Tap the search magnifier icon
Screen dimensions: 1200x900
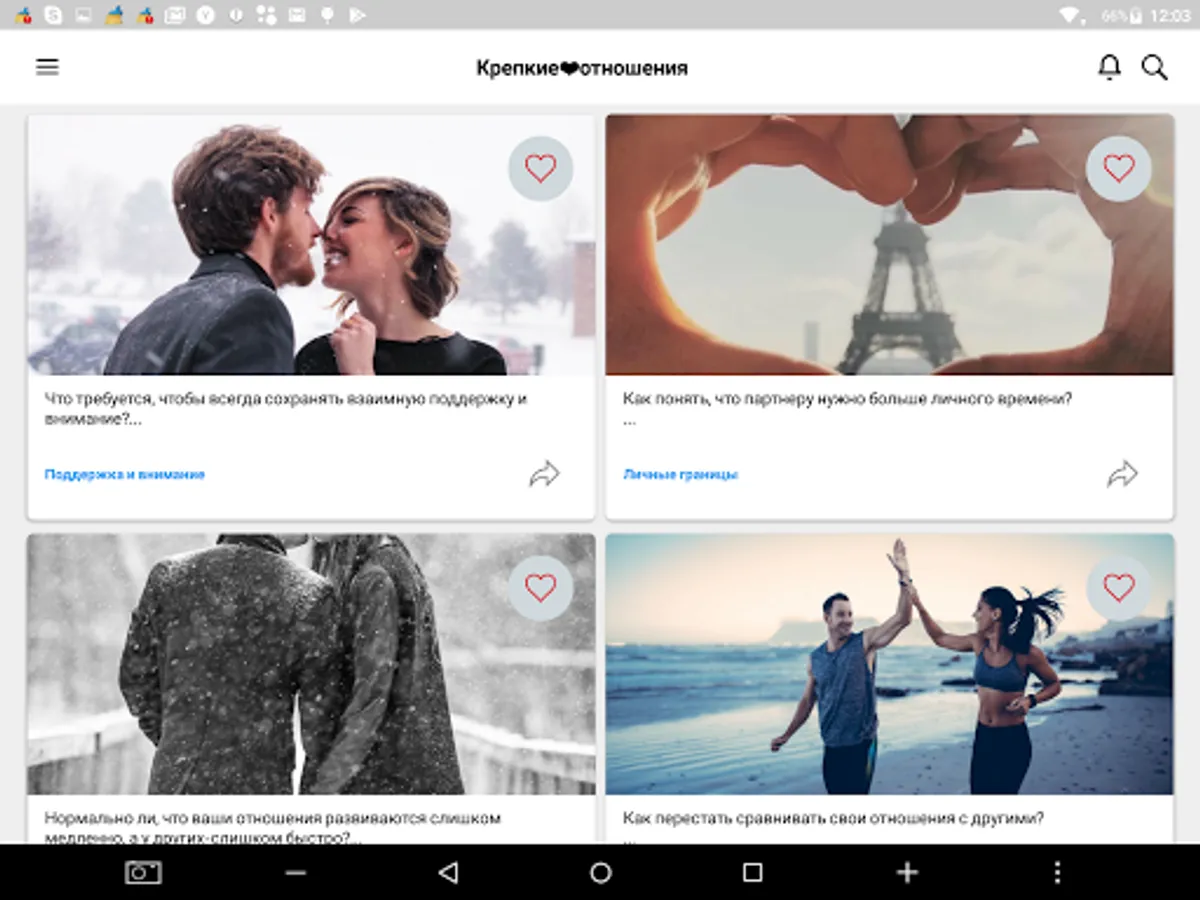tap(1155, 68)
